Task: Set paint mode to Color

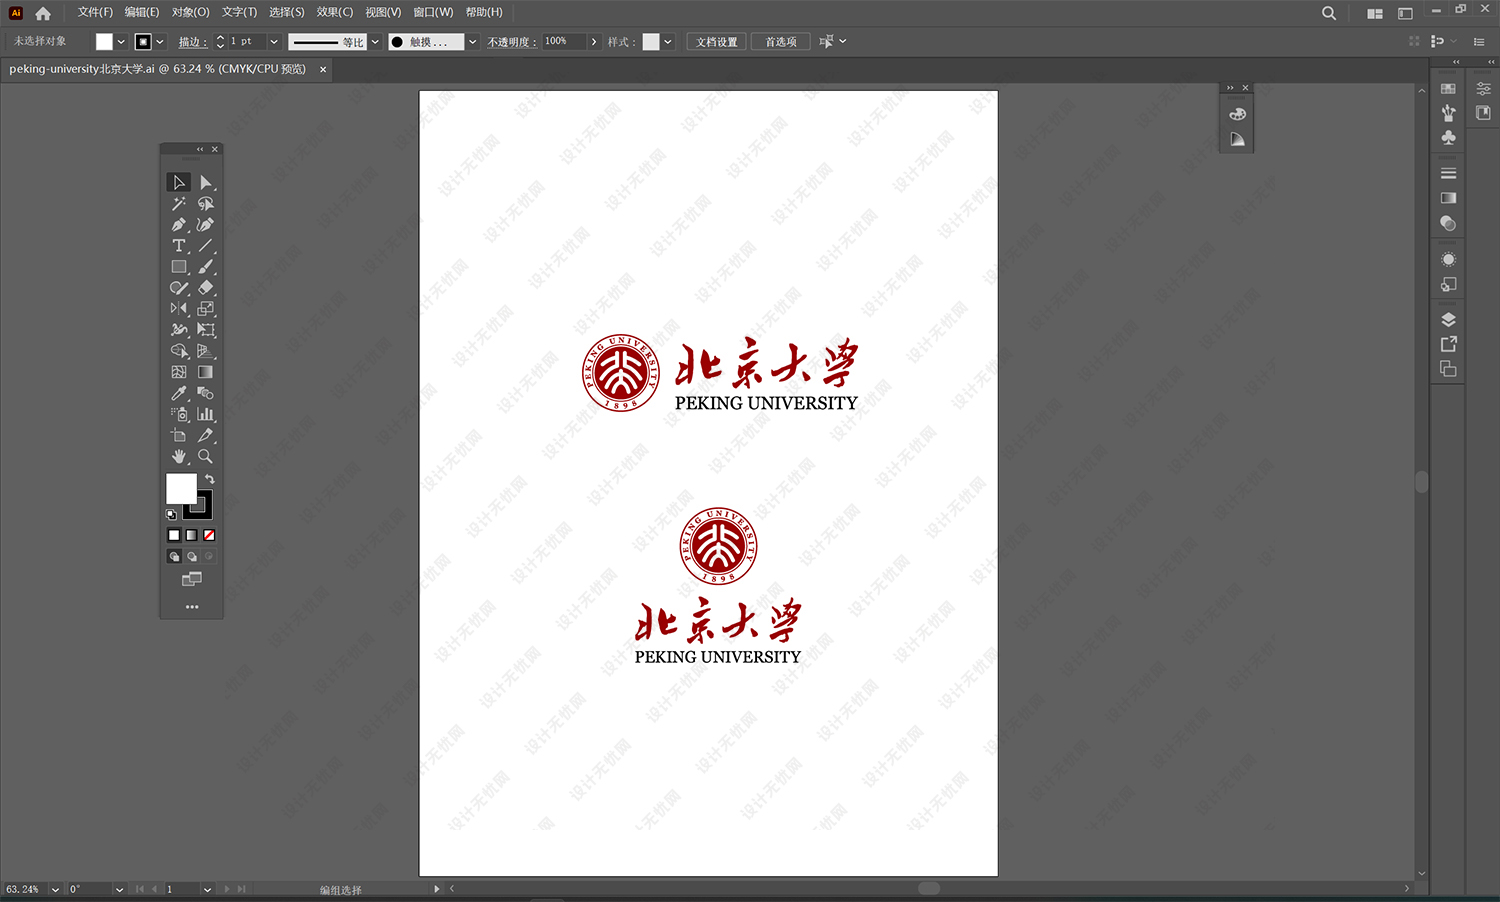Action: (174, 535)
